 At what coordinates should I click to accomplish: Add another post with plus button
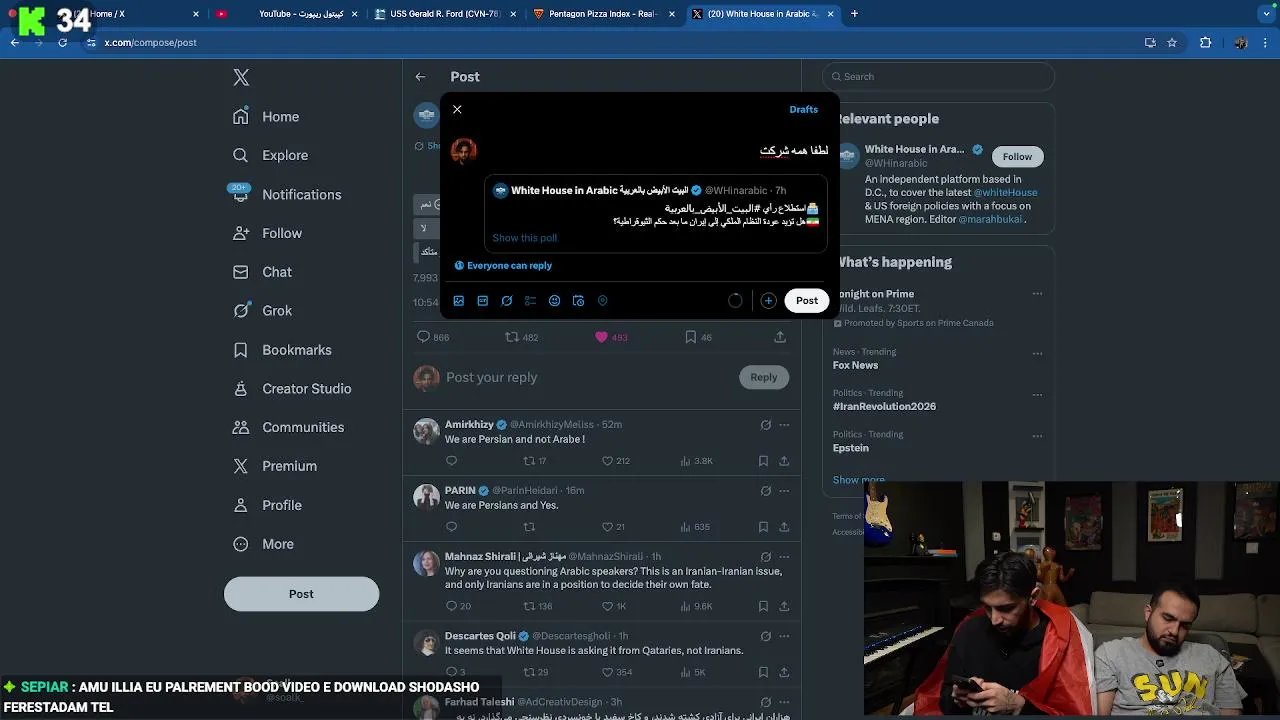click(768, 300)
